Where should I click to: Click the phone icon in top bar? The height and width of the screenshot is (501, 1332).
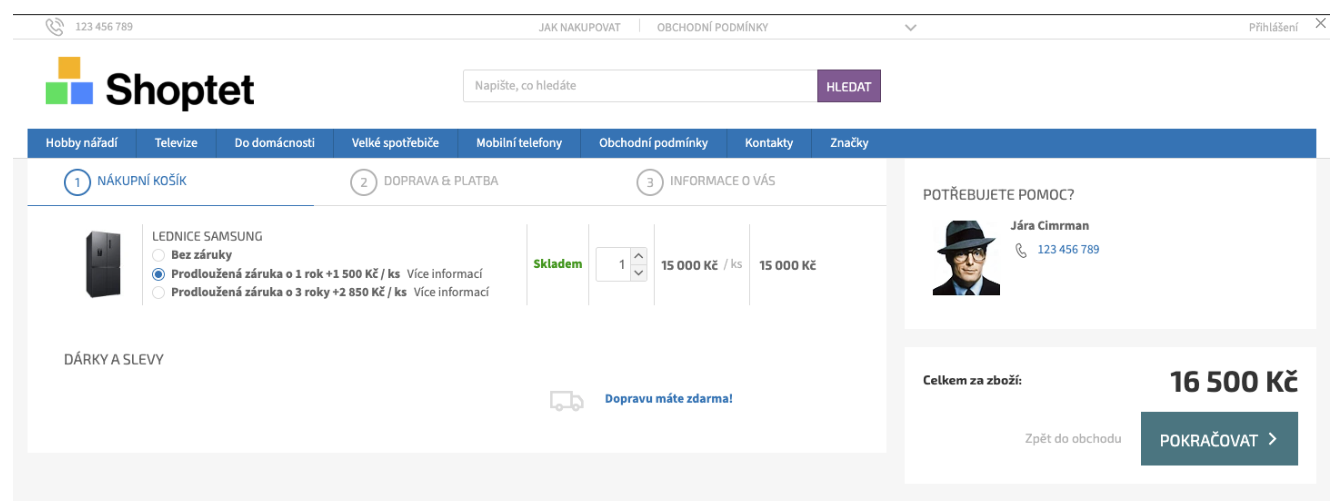[54, 27]
